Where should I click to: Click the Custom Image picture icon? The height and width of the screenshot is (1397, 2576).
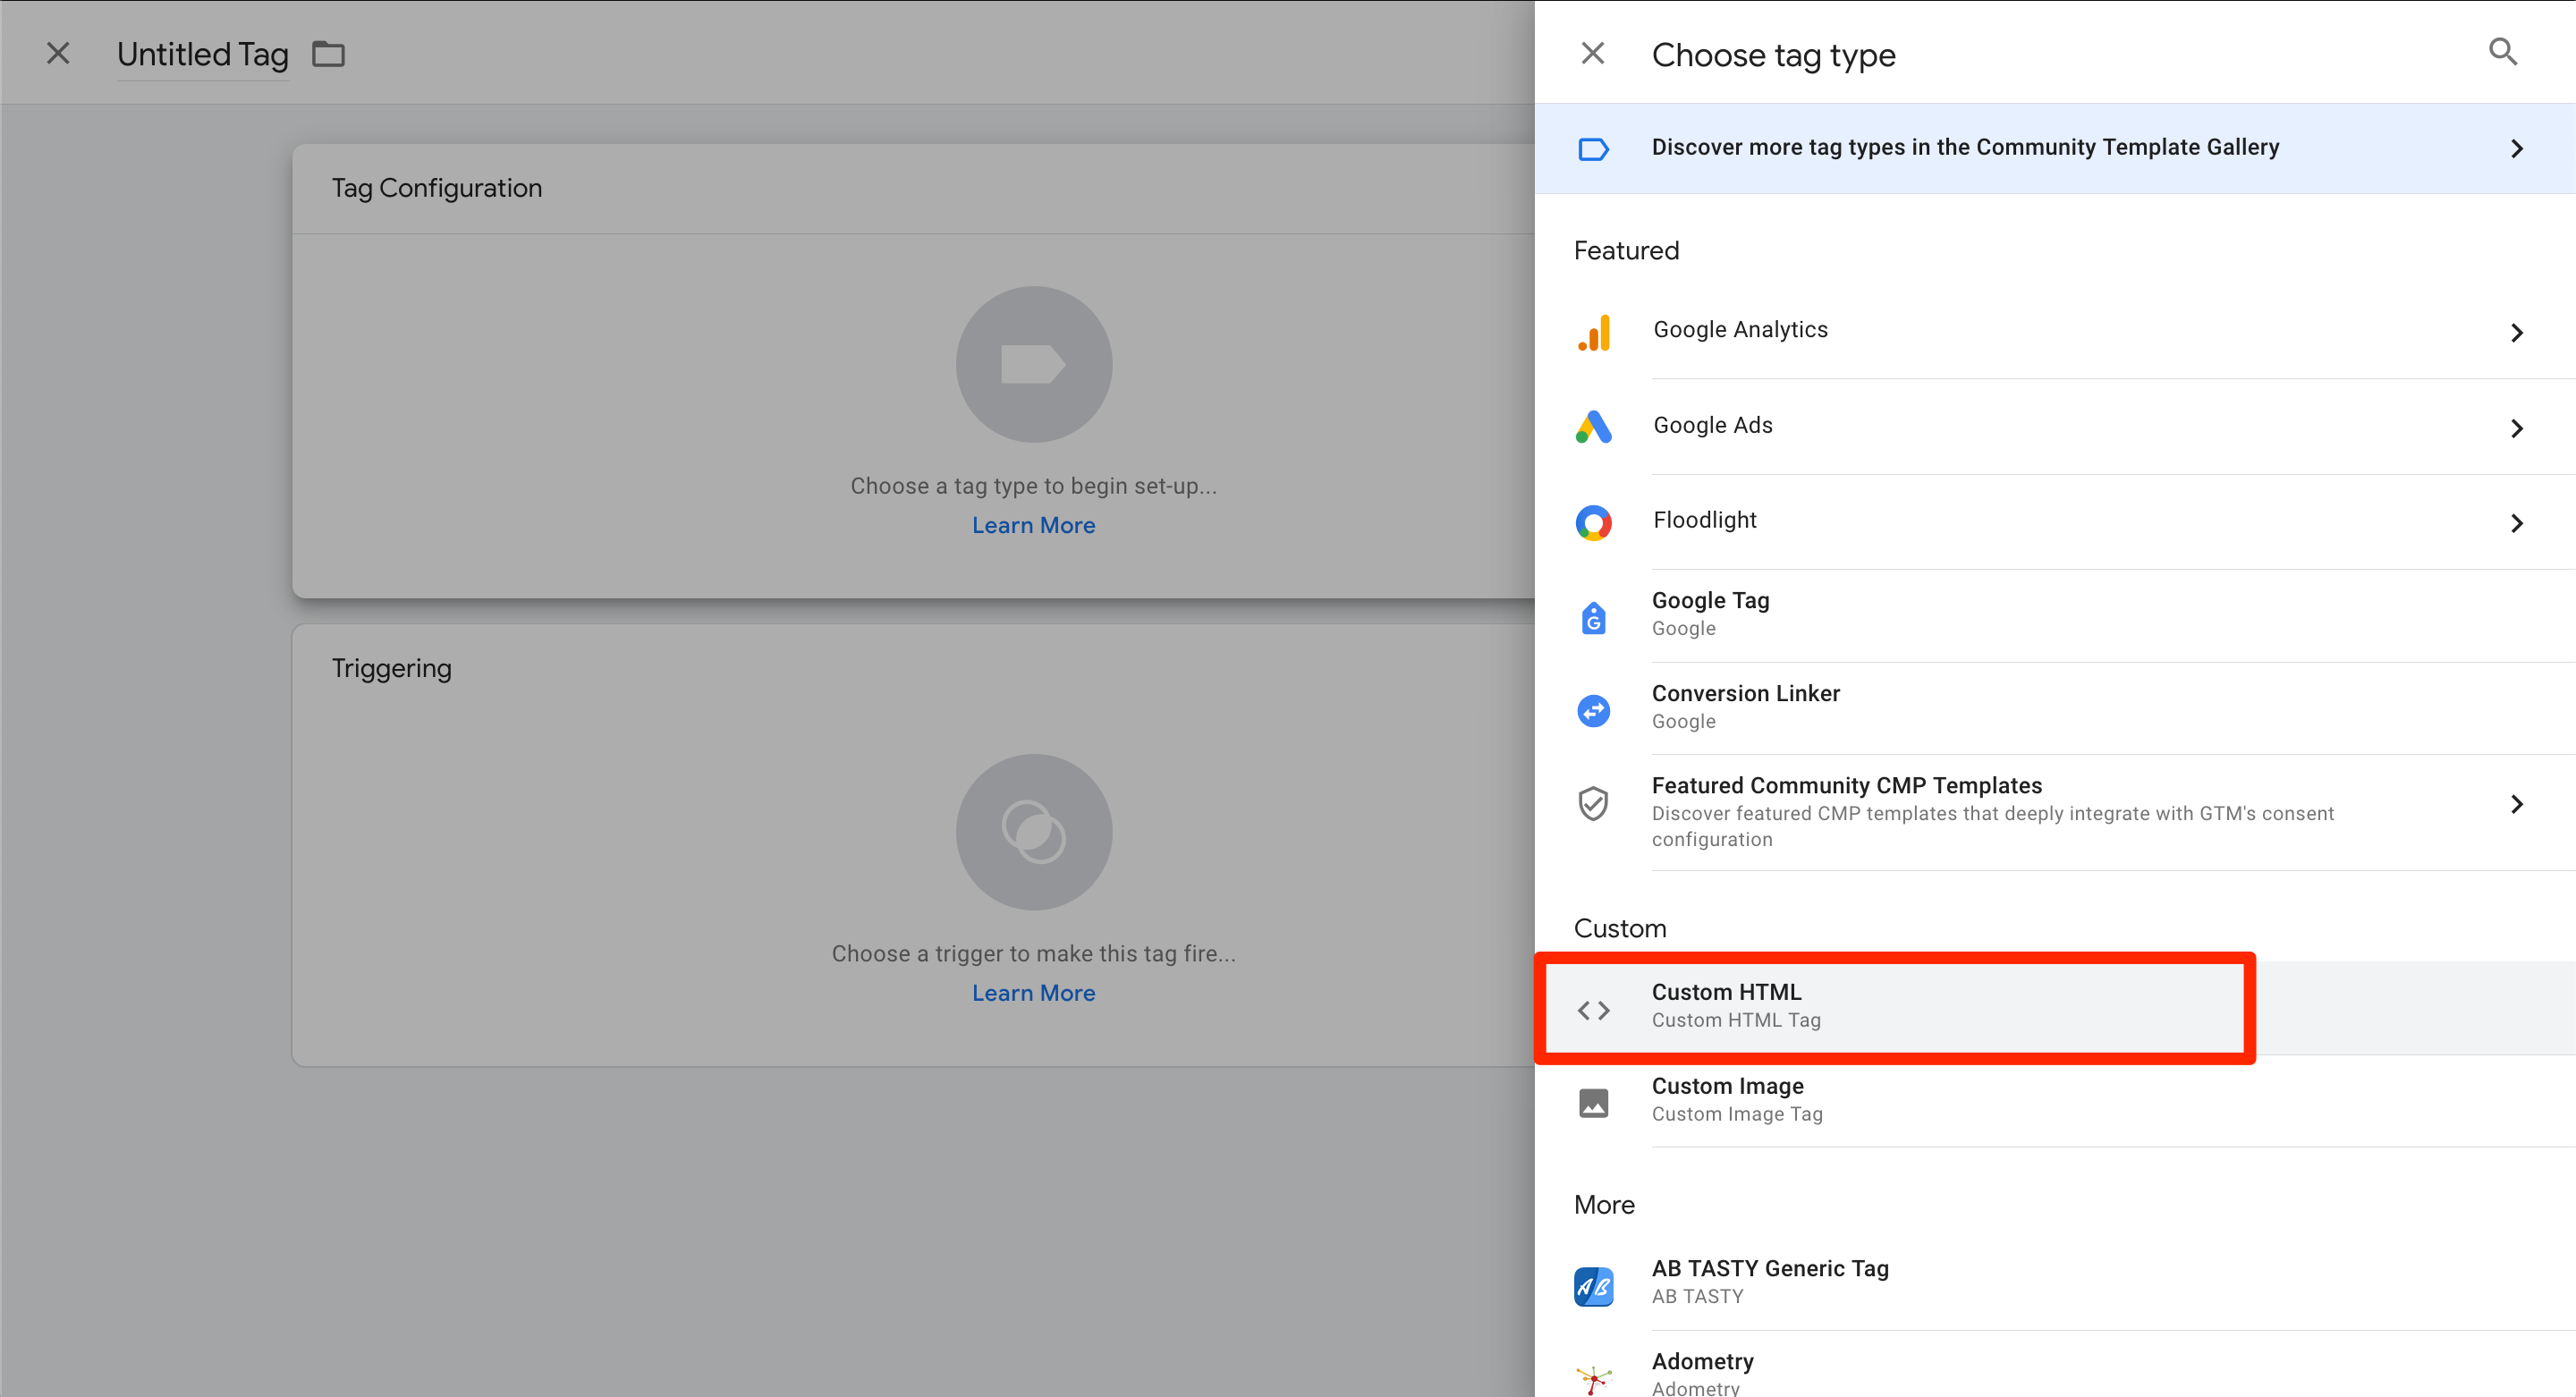(x=1594, y=1103)
